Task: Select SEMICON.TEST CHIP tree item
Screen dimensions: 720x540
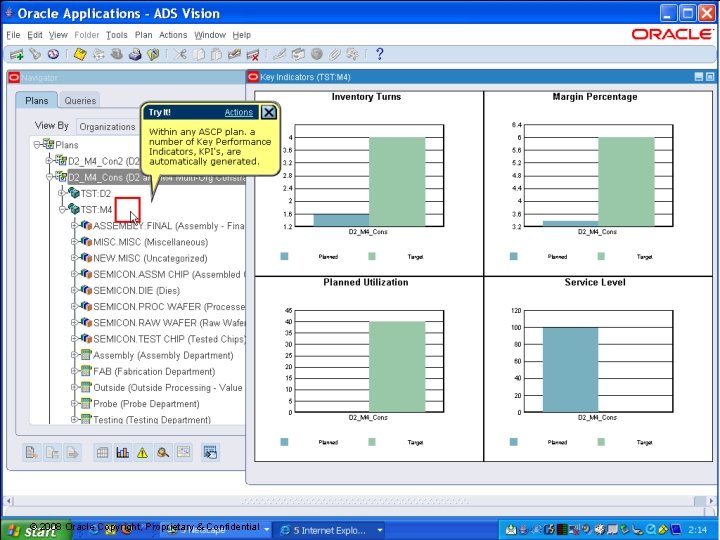Action: tap(169, 339)
